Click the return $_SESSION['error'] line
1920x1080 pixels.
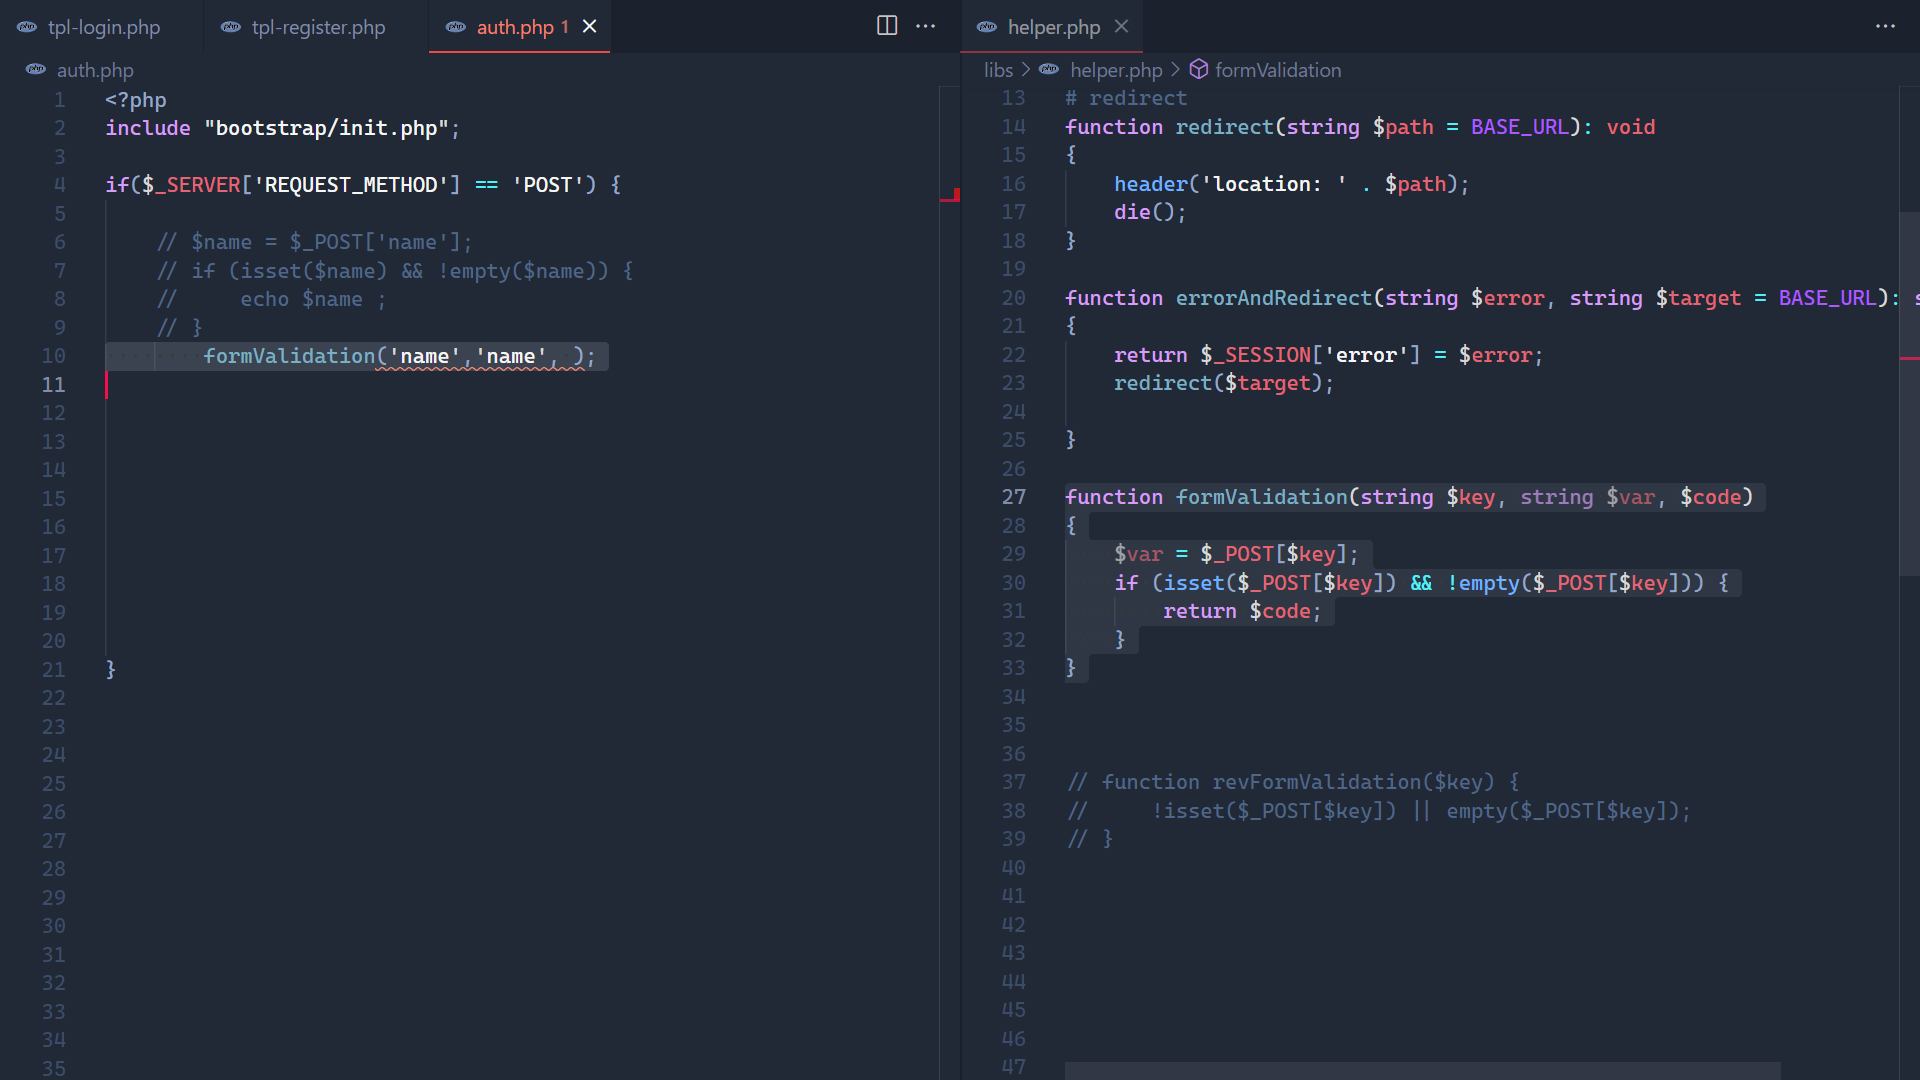coord(1329,355)
